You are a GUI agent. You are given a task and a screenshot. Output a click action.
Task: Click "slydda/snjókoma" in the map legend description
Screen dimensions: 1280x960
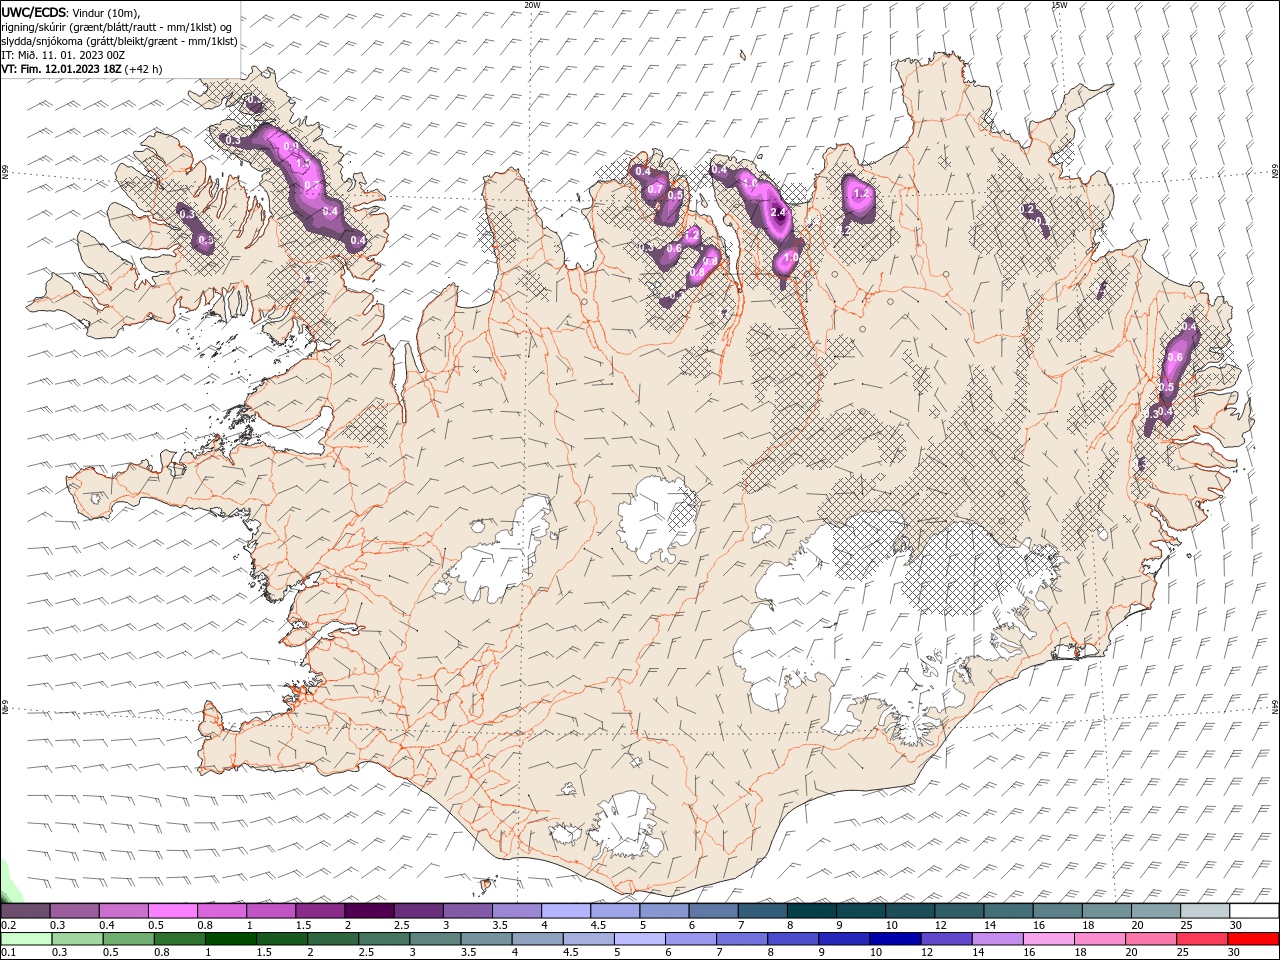40,41
